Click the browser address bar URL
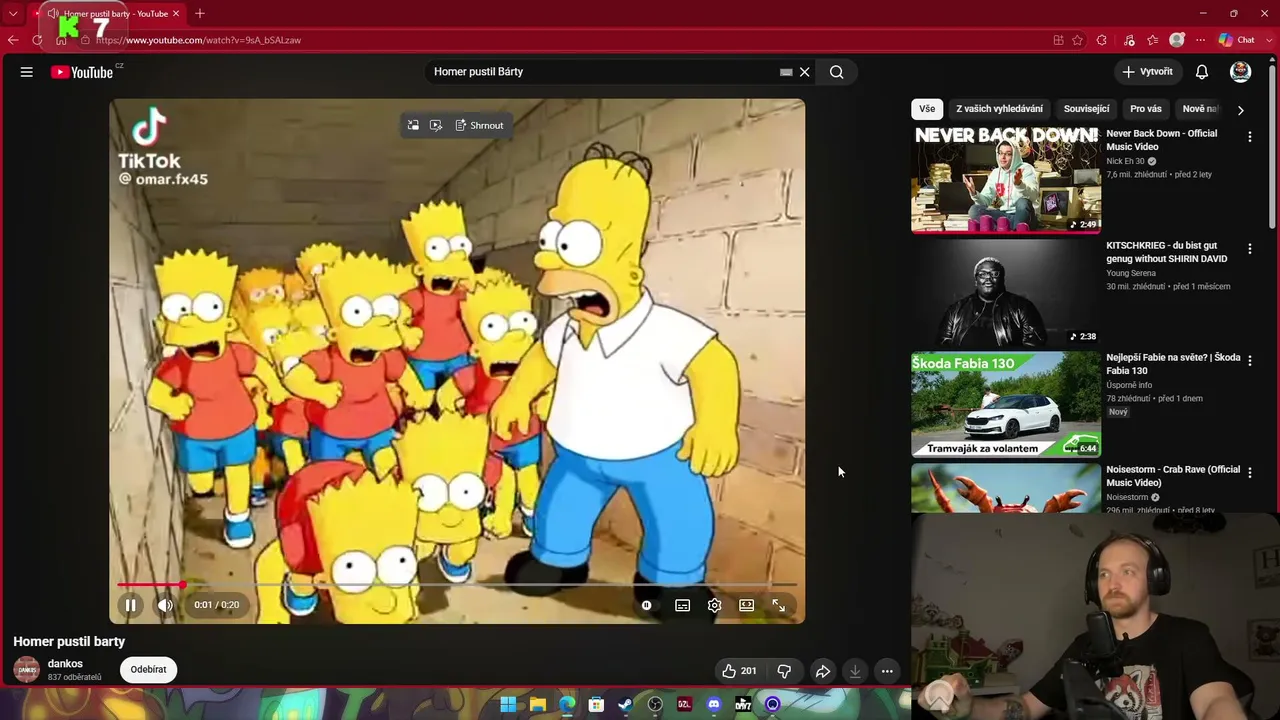Image resolution: width=1280 pixels, height=720 pixels. (x=198, y=40)
